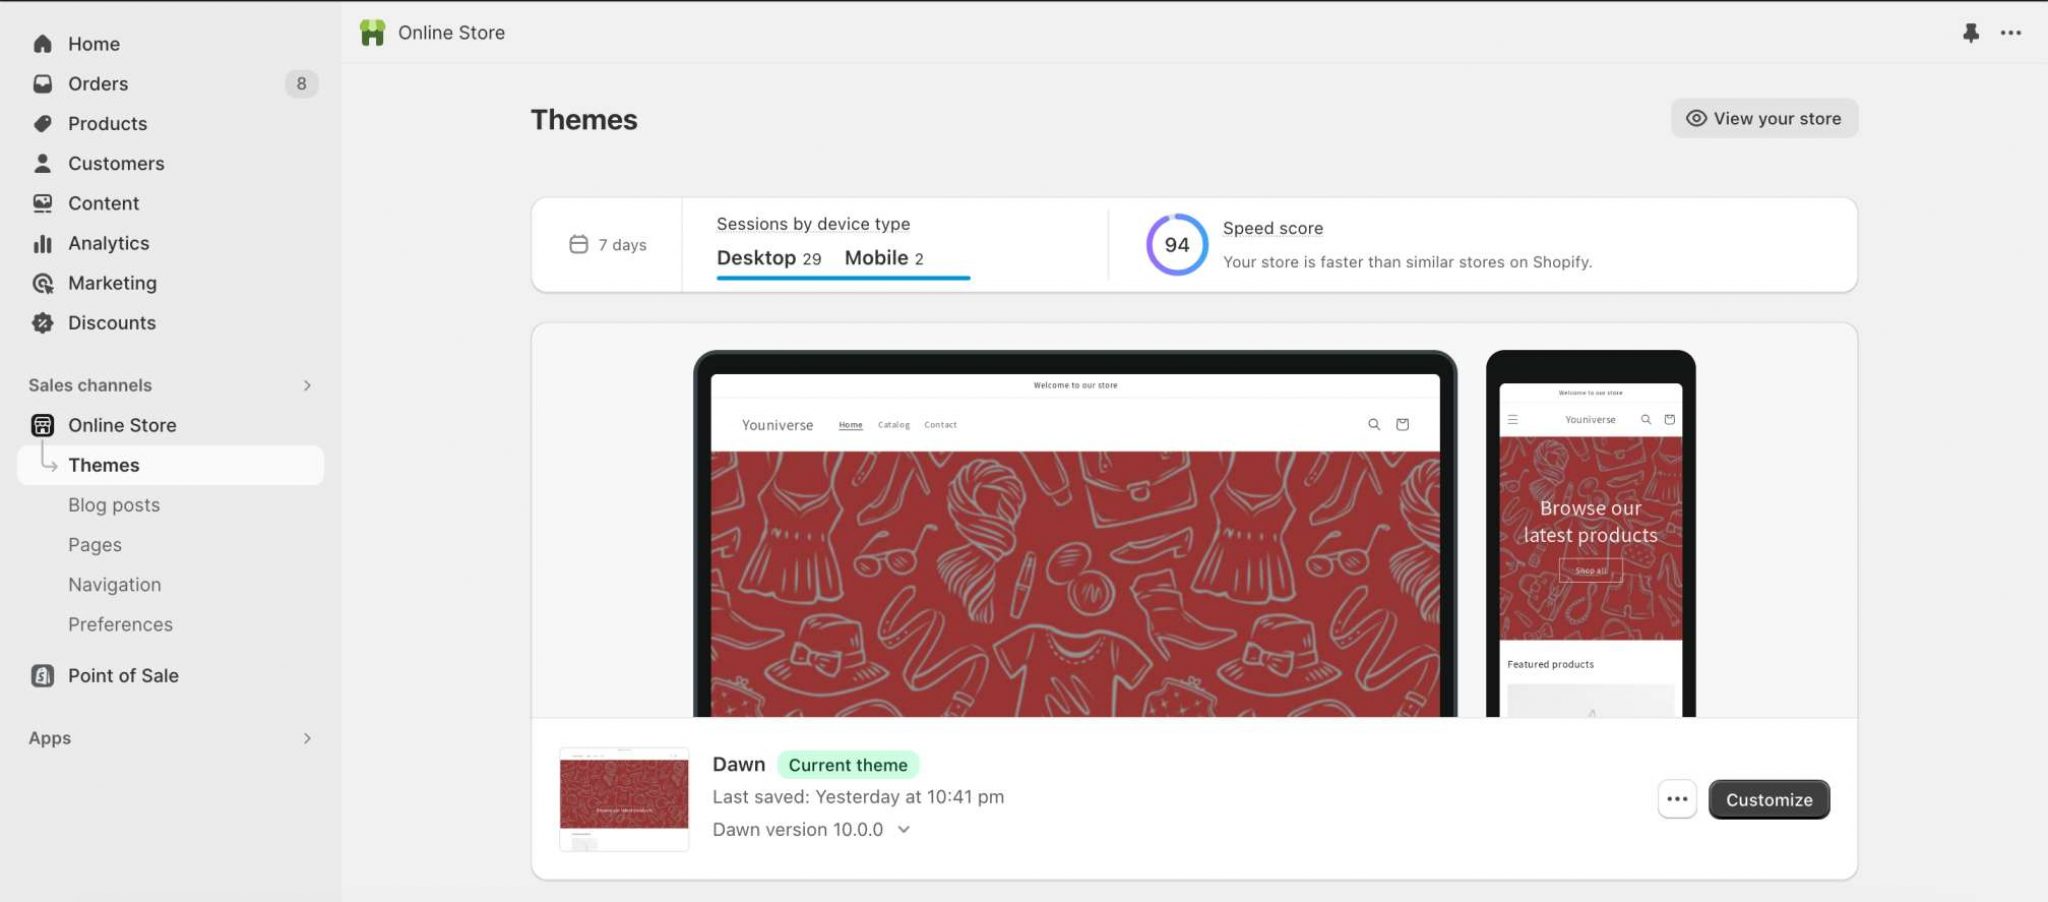Expand Dawn version 10.0.0 details
Screen dimensions: 2048x902
tap(903, 830)
